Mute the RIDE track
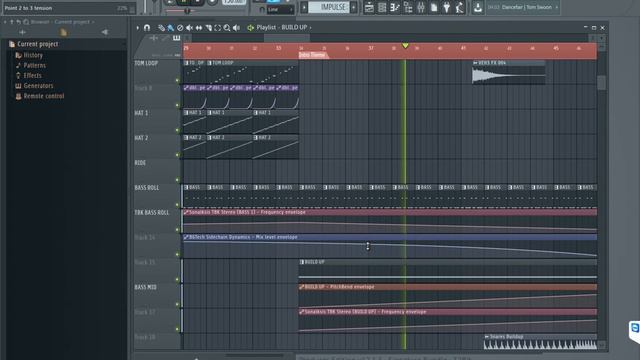Image resolution: width=640 pixels, height=360 pixels. pos(177,180)
